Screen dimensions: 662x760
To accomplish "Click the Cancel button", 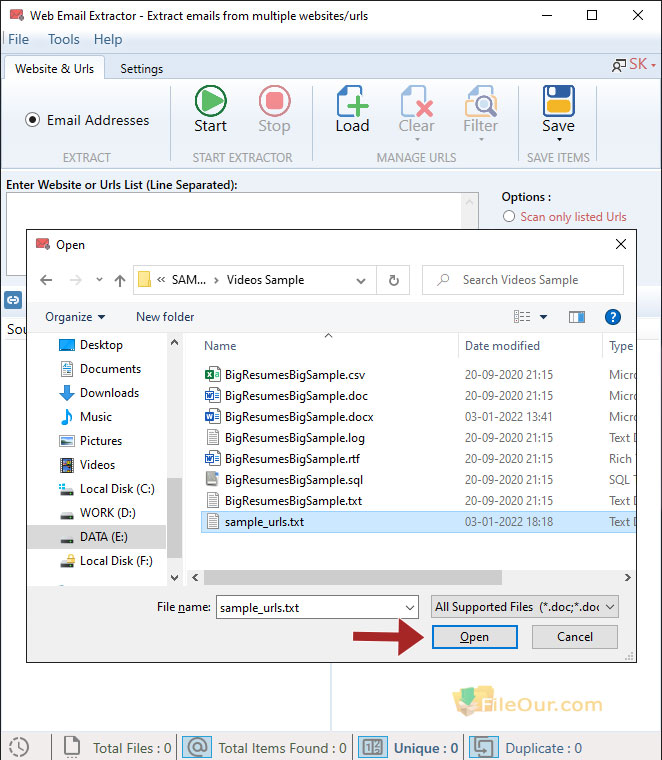I will [575, 637].
